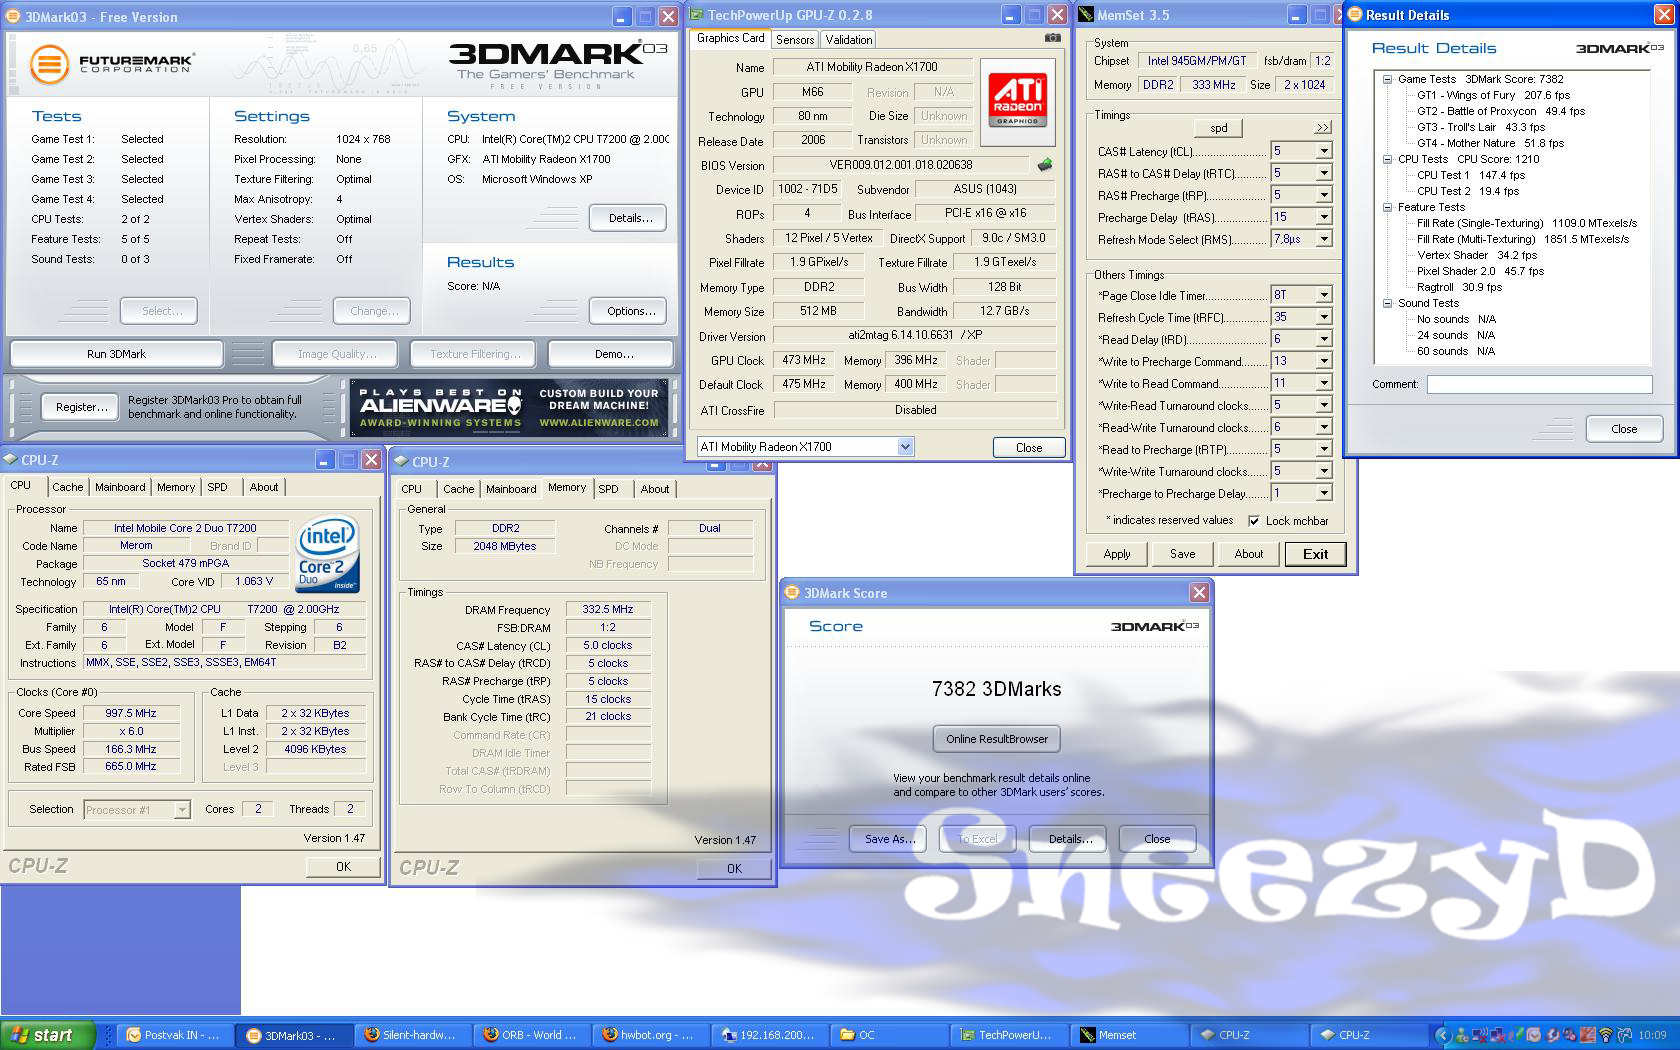The image size is (1680, 1050).
Task: Click the Exit button in MemSet
Action: [x=1316, y=554]
